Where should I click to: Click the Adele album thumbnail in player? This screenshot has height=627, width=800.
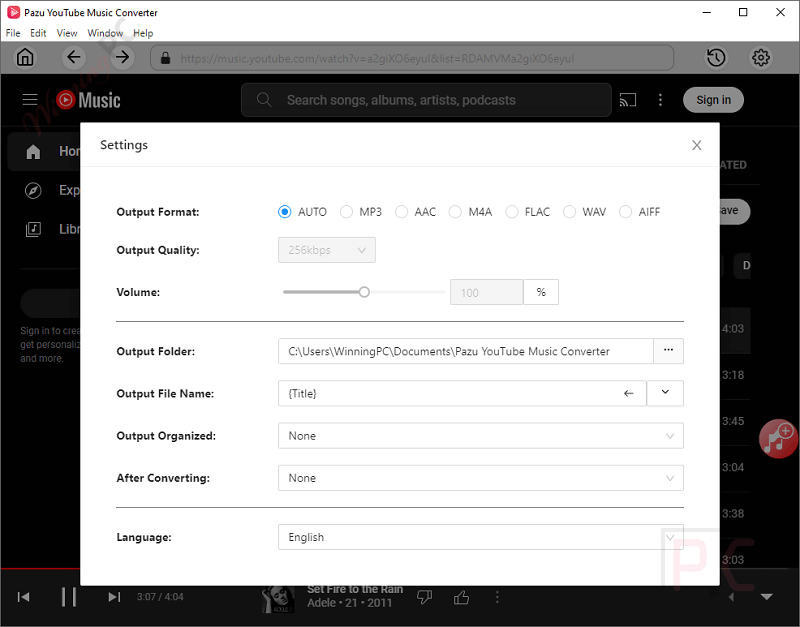(278, 599)
